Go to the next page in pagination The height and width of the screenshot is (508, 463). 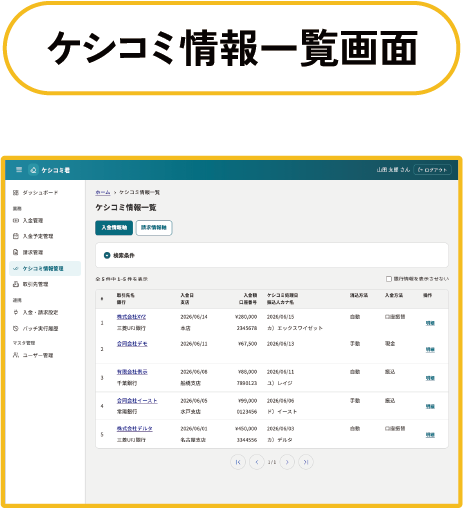pyautogui.click(x=287, y=462)
